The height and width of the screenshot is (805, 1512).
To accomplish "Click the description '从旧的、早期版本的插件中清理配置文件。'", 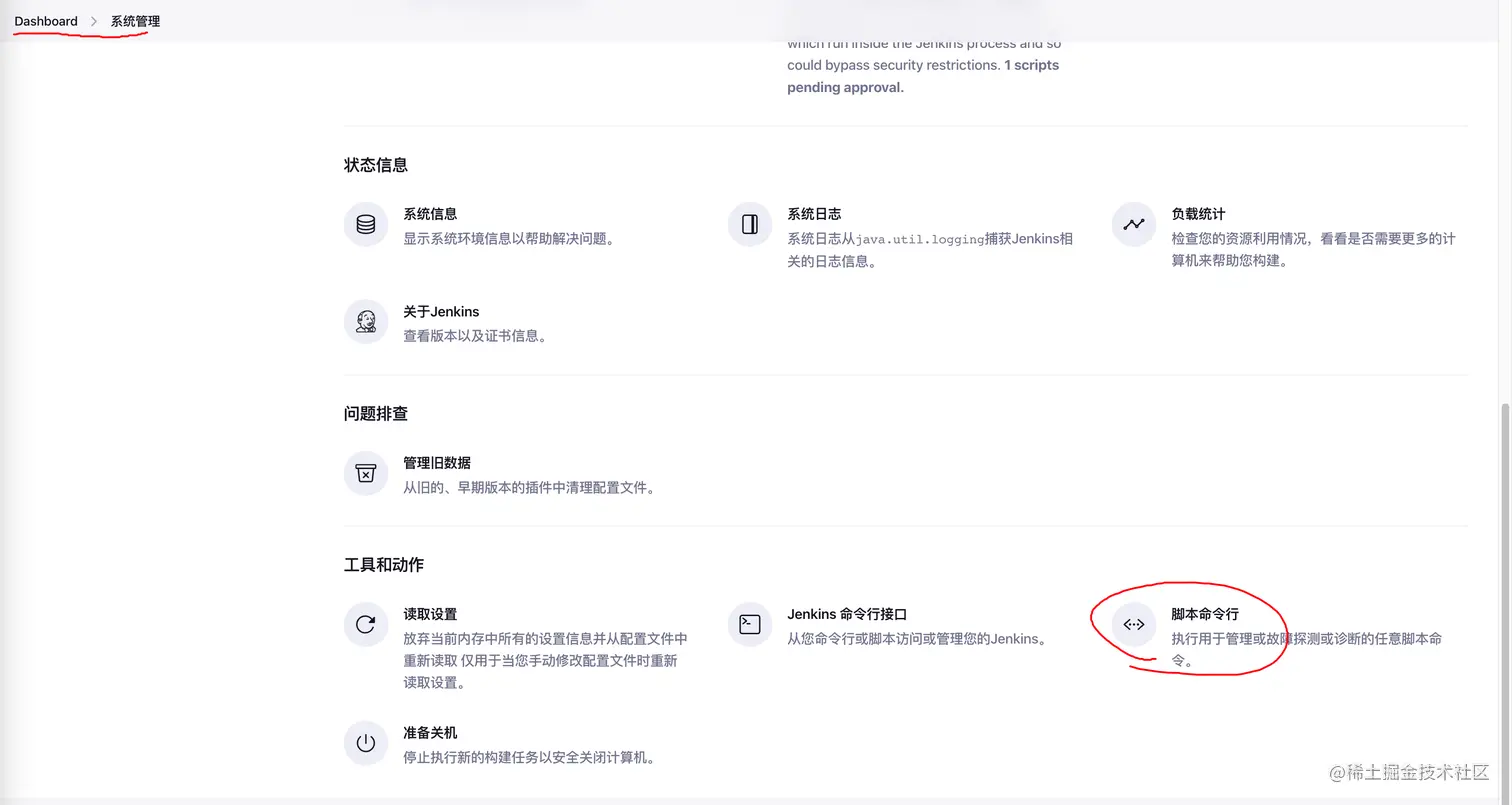I will (x=529, y=488).
